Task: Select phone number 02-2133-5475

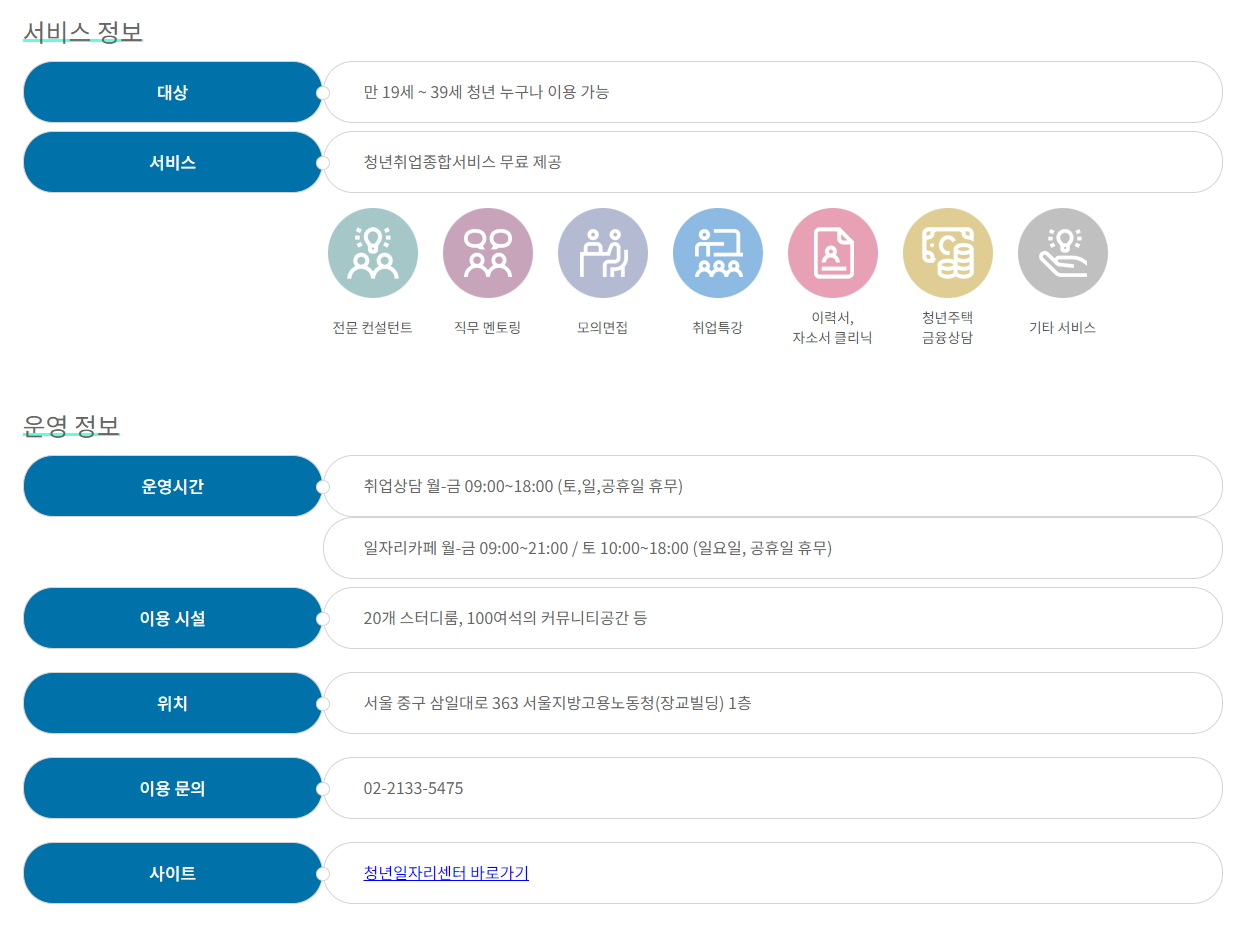Action: [x=413, y=788]
